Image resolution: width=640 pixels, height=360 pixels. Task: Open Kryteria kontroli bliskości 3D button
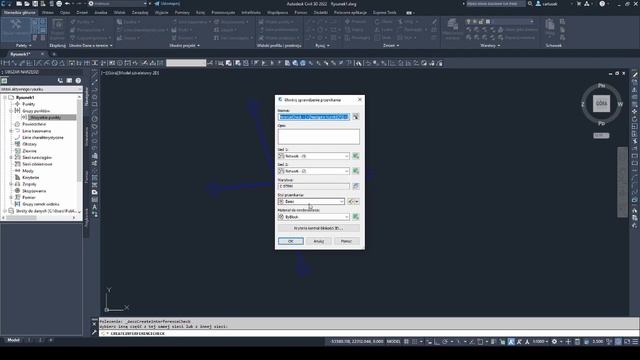(318, 228)
